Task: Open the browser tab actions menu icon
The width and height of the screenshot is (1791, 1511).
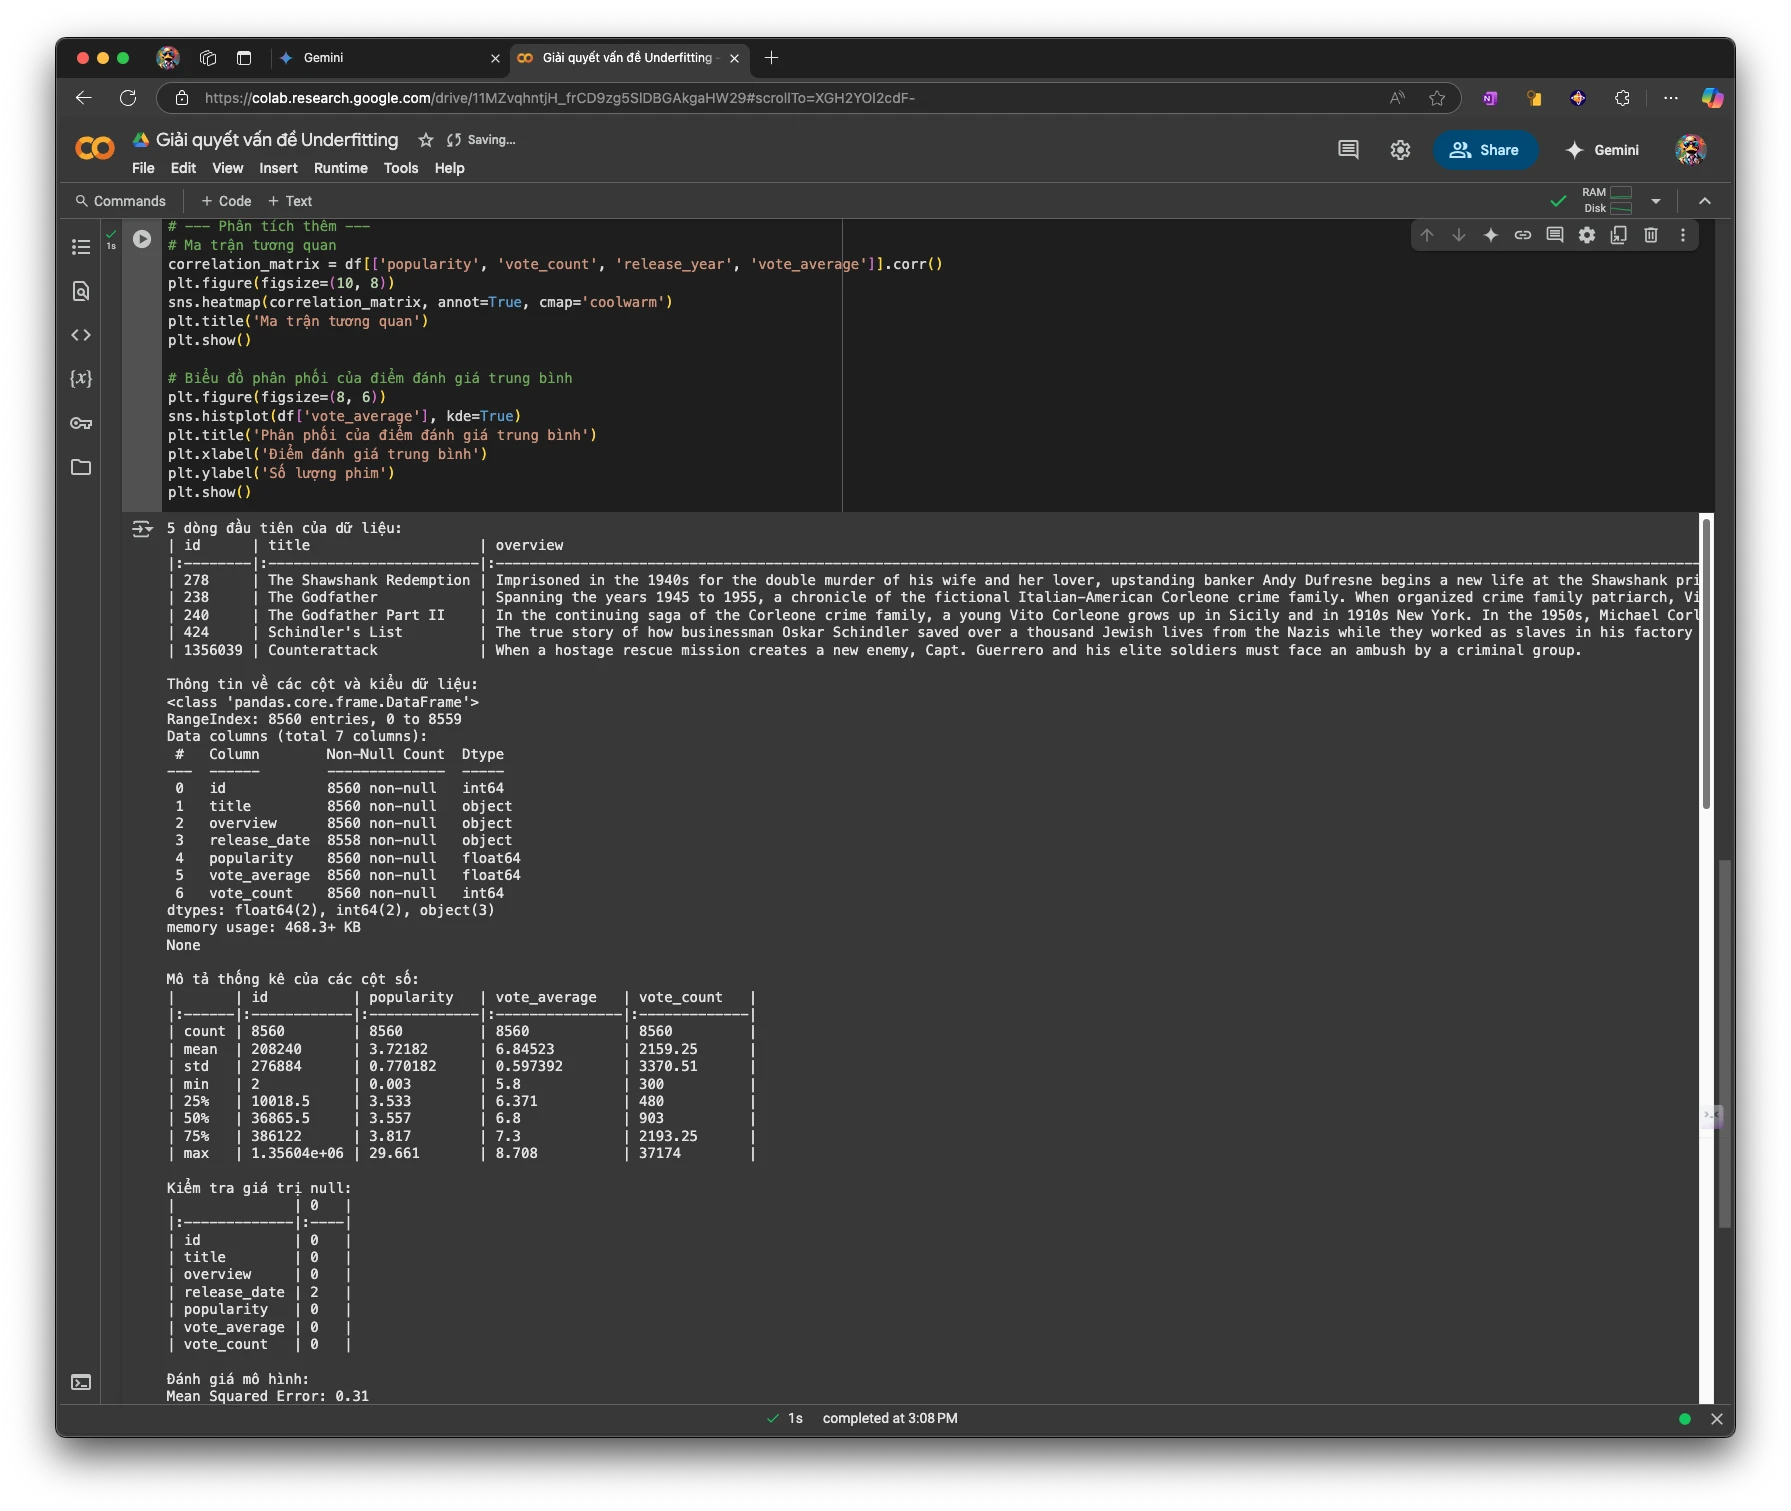Action: [x=244, y=58]
